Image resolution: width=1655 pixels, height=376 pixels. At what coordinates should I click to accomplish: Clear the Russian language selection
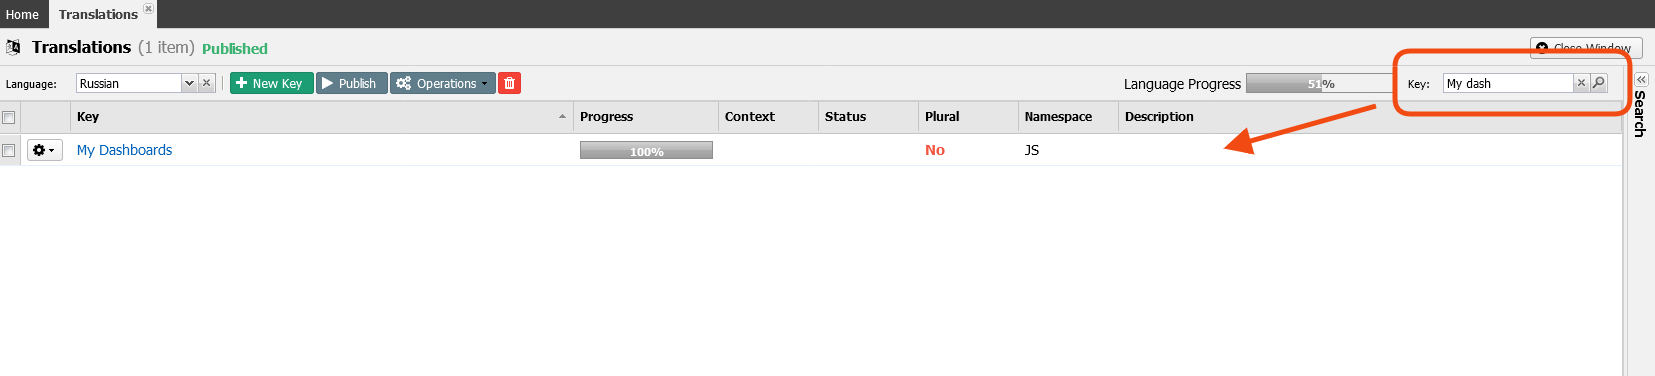point(207,83)
